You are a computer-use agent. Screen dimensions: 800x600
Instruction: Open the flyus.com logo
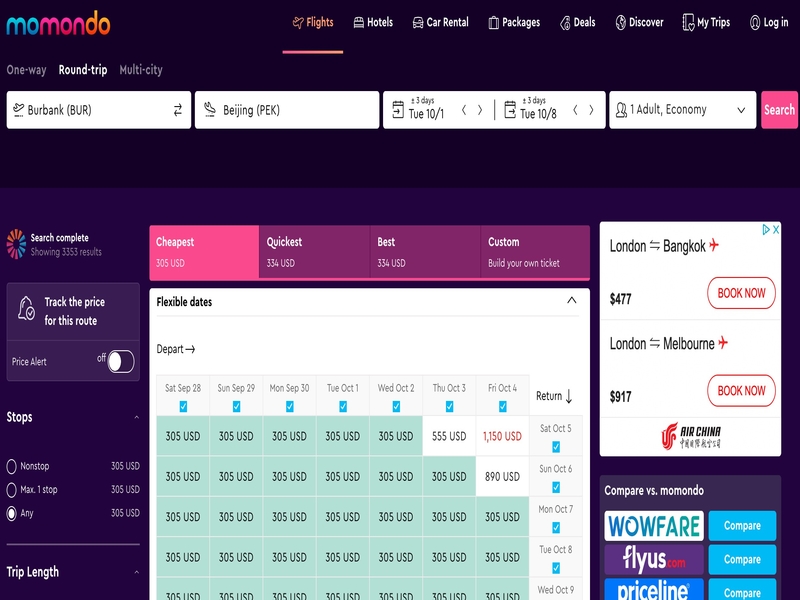point(654,559)
